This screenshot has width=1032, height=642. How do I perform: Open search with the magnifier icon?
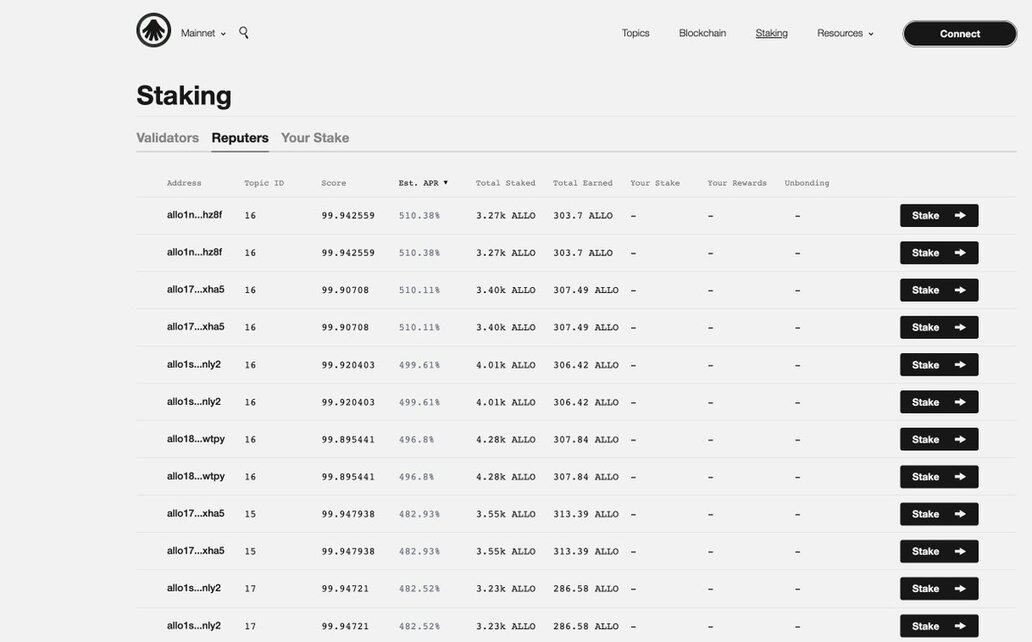[244, 33]
